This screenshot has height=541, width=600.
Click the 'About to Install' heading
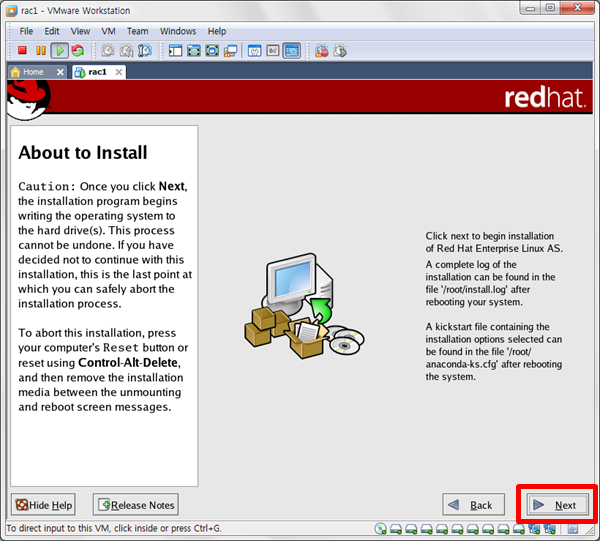click(x=83, y=152)
